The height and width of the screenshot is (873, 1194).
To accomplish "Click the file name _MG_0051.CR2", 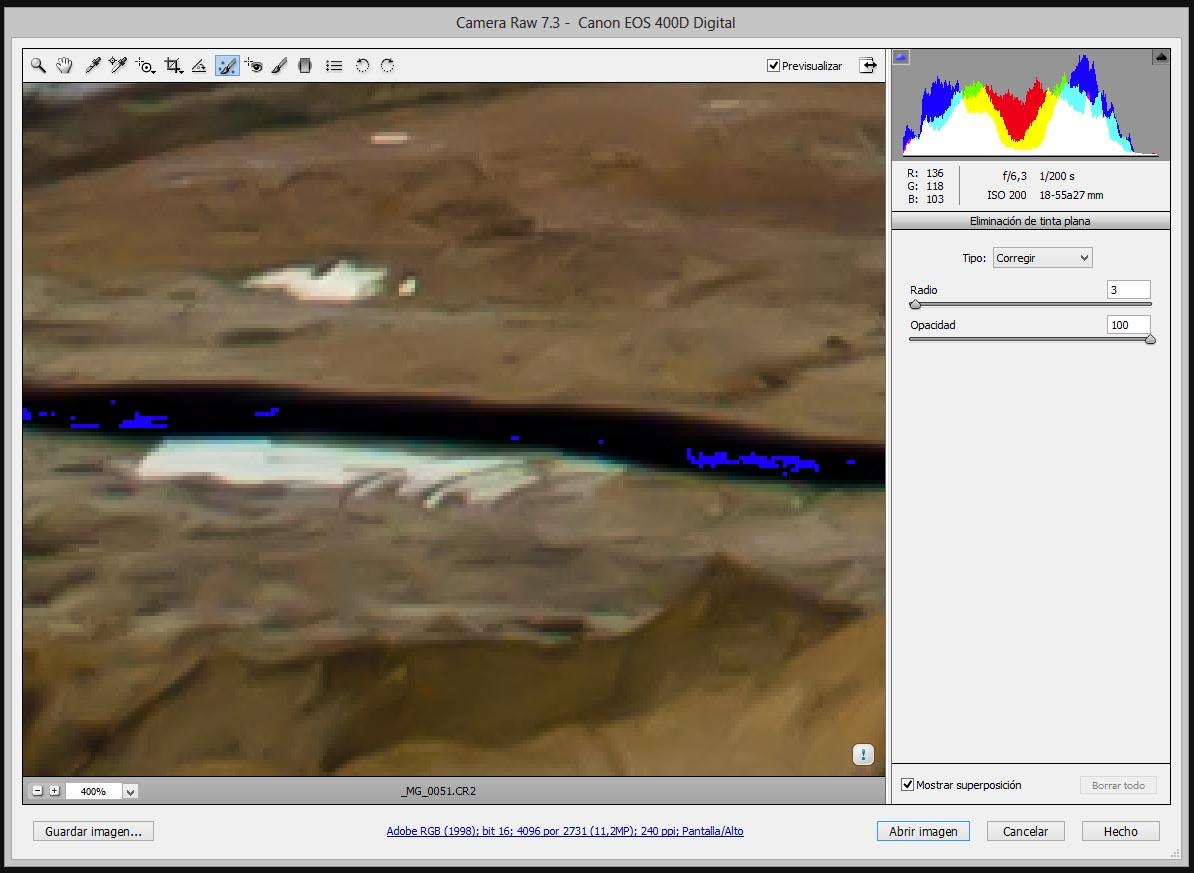I will pos(439,791).
